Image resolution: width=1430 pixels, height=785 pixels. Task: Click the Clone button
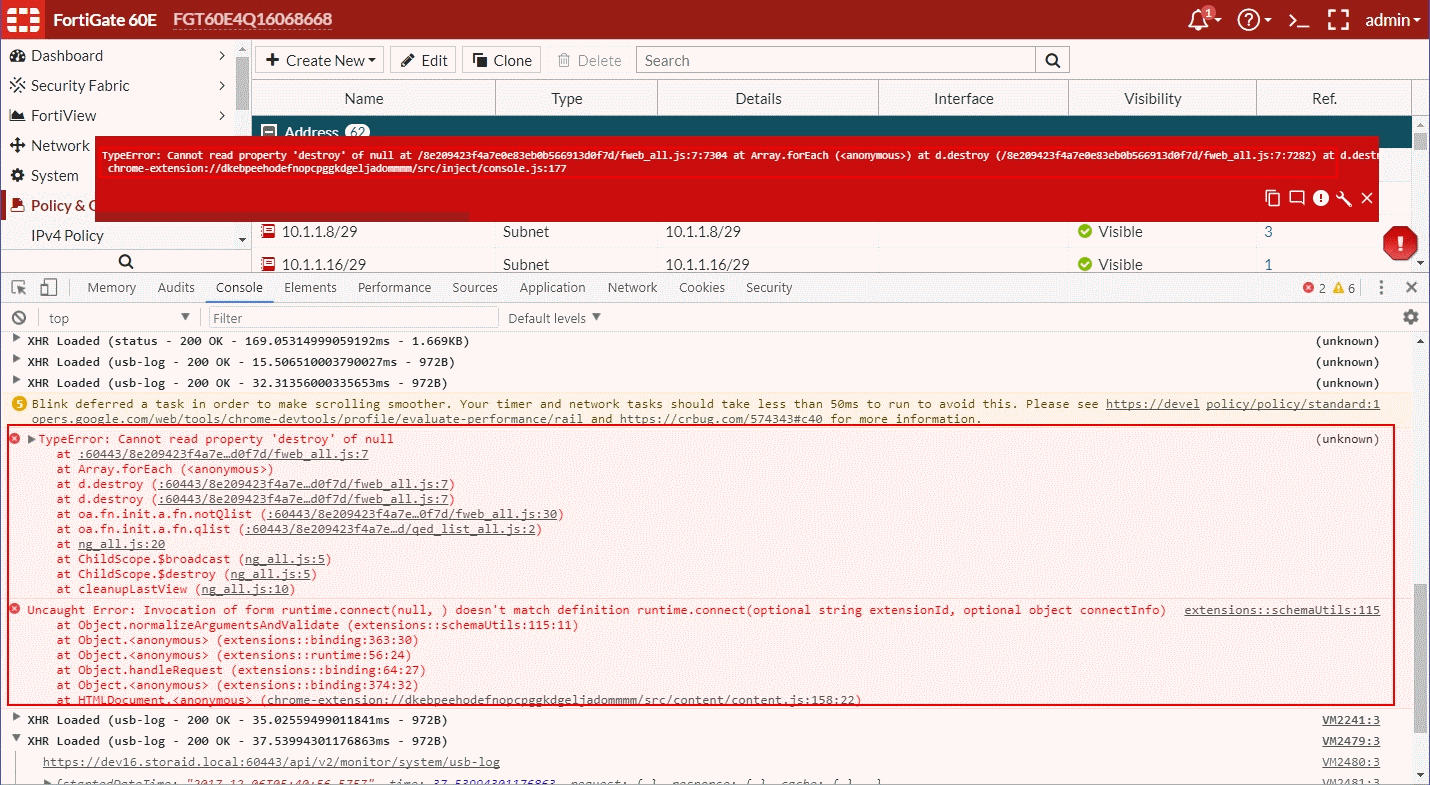click(x=502, y=60)
